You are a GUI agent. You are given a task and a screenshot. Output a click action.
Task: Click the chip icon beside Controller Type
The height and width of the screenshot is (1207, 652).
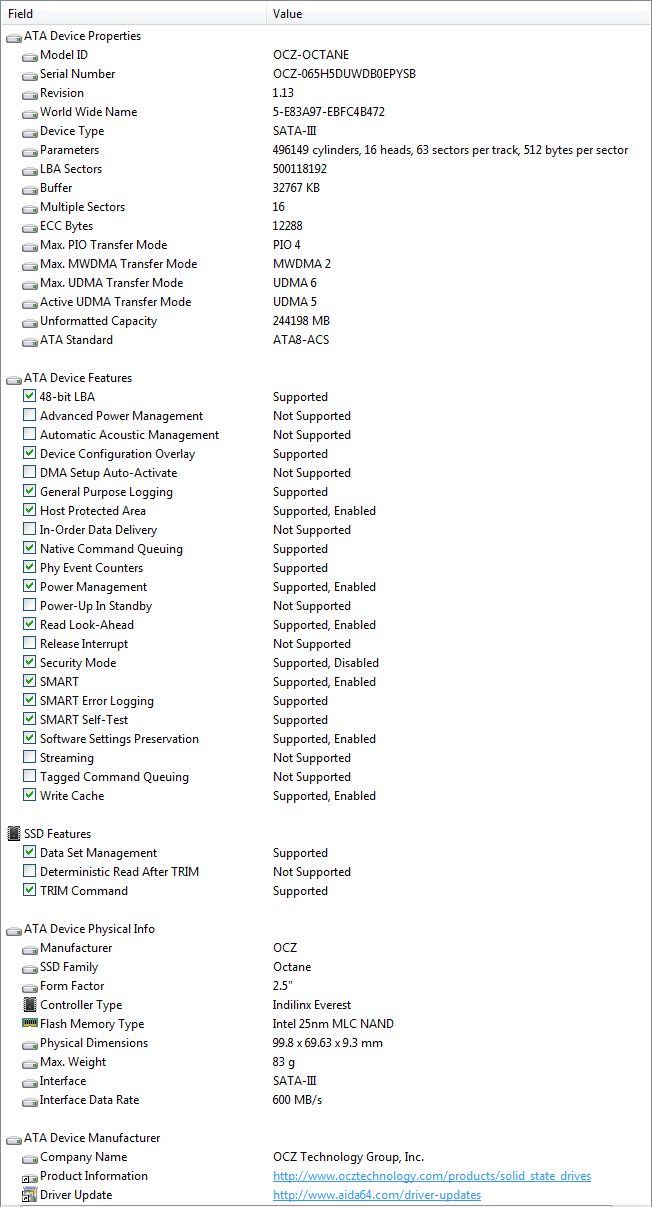point(29,1005)
